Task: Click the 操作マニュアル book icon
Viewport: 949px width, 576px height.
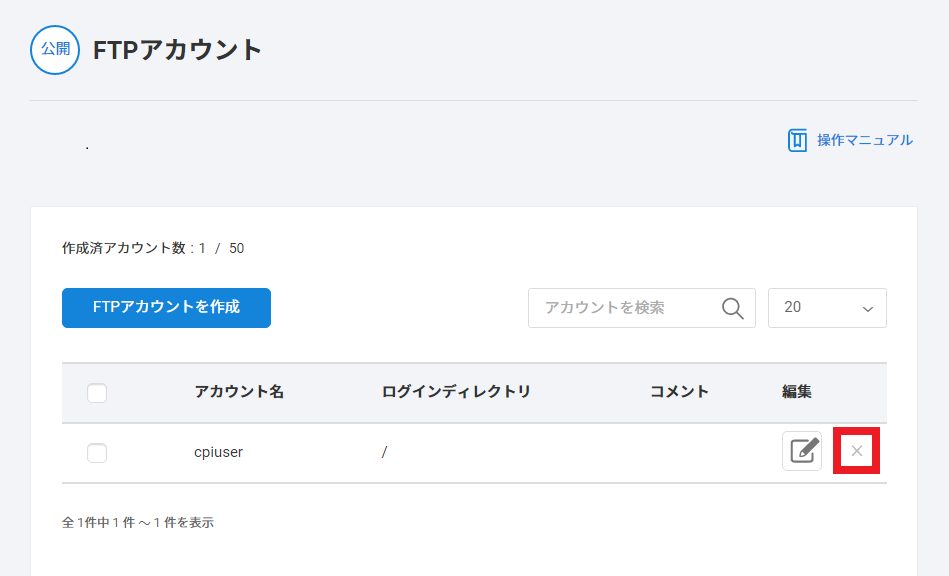Action: [x=797, y=140]
